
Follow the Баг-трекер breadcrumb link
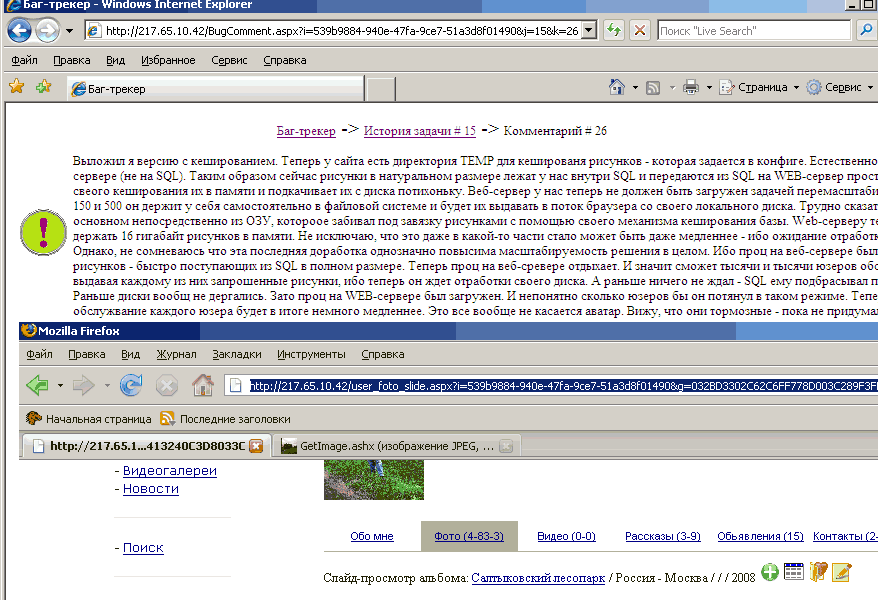306,131
